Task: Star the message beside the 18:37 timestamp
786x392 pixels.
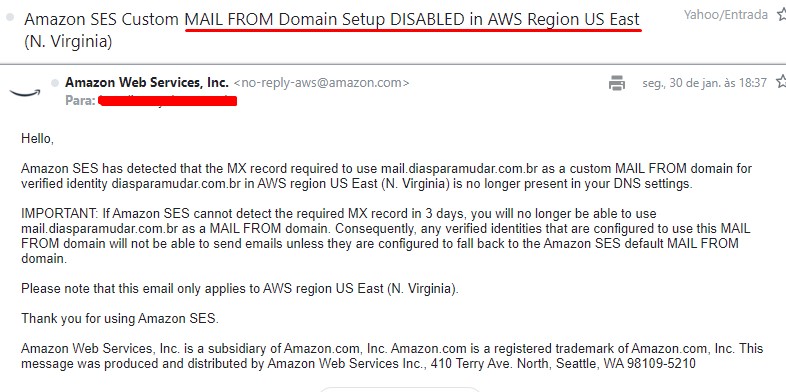Action: click(x=781, y=82)
